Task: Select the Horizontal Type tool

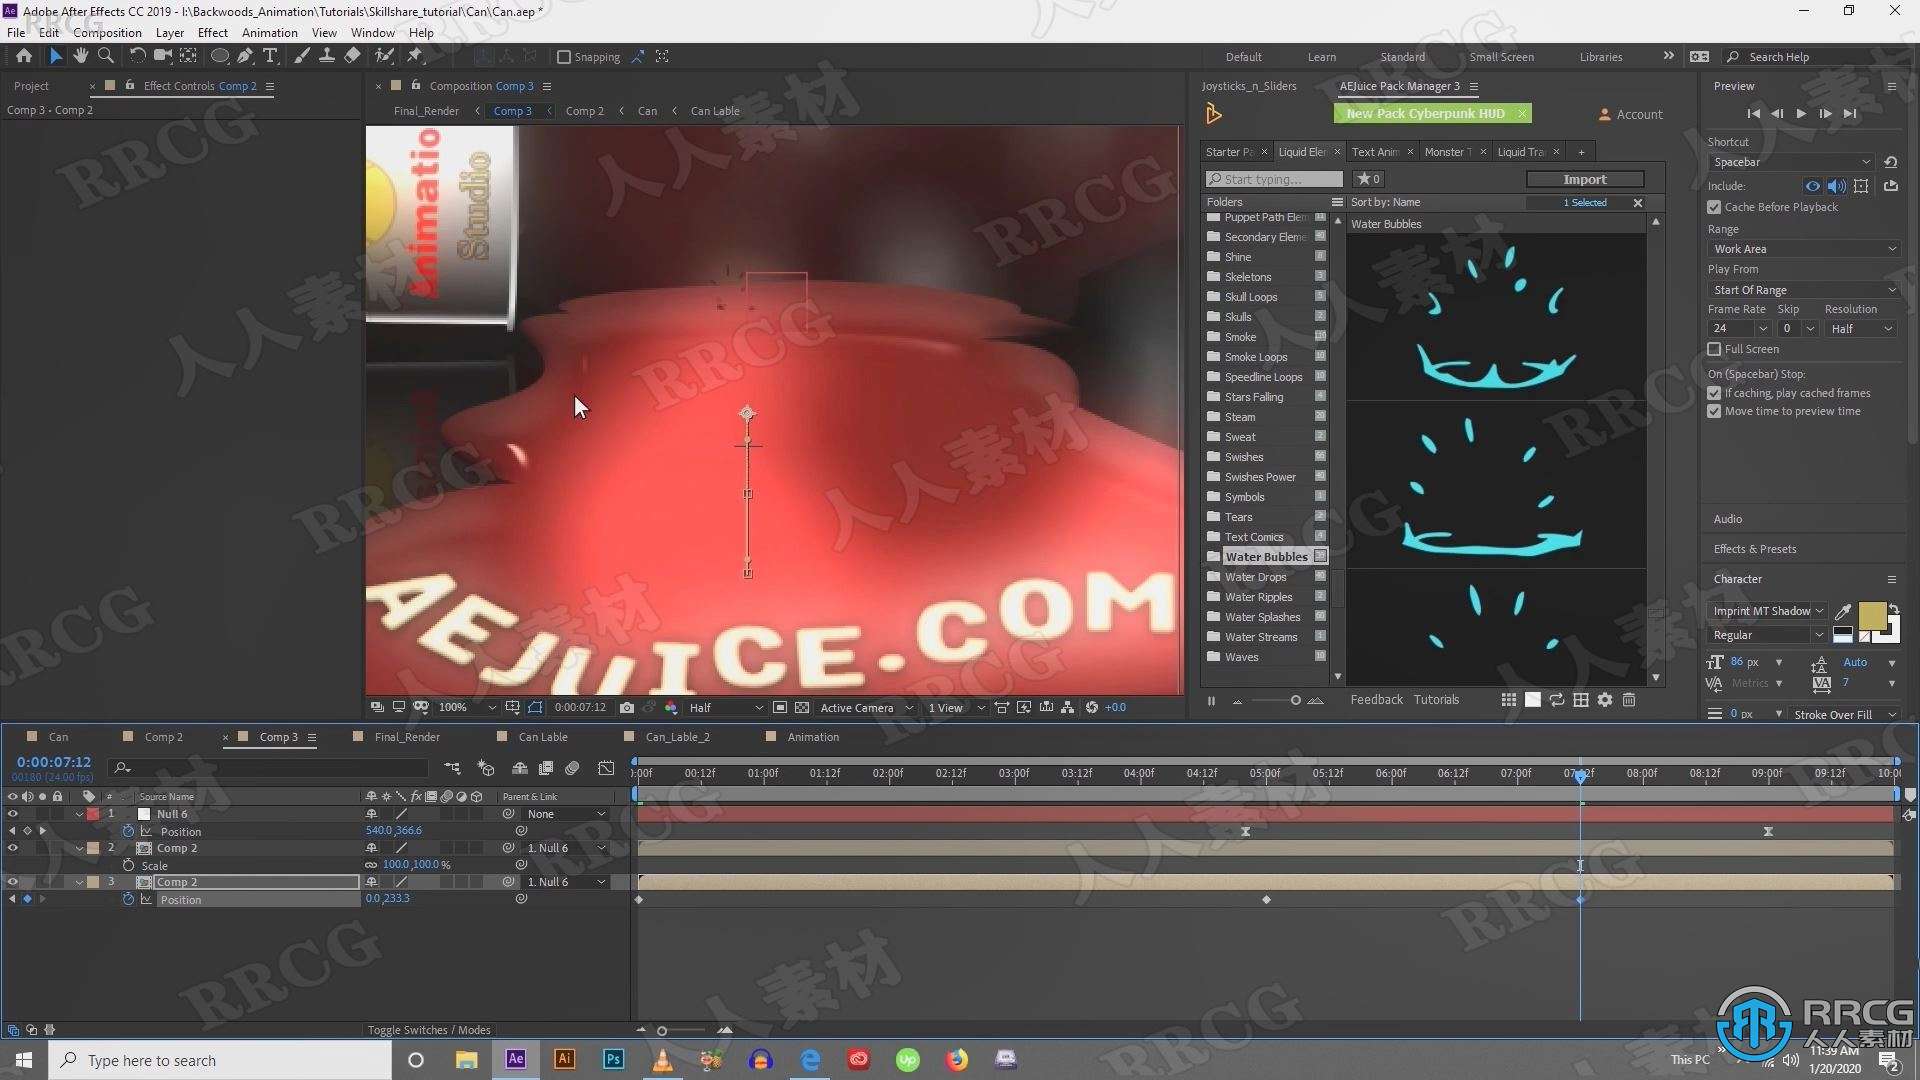Action: pyautogui.click(x=269, y=56)
